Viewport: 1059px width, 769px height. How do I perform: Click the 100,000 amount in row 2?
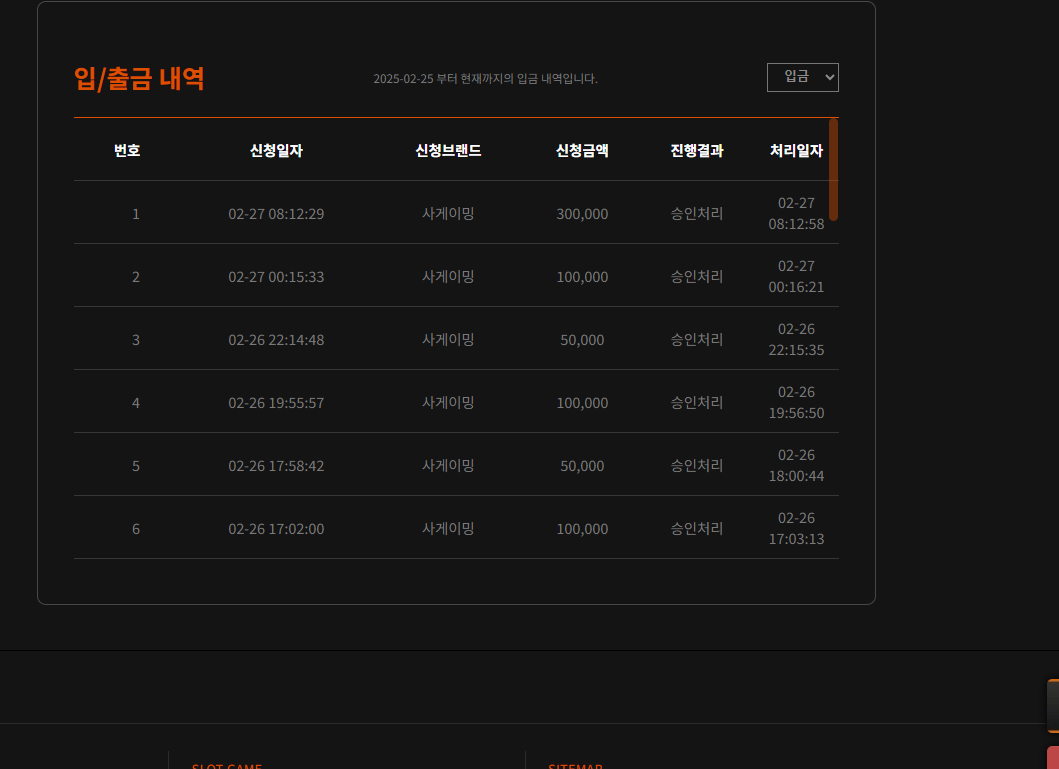tap(582, 277)
